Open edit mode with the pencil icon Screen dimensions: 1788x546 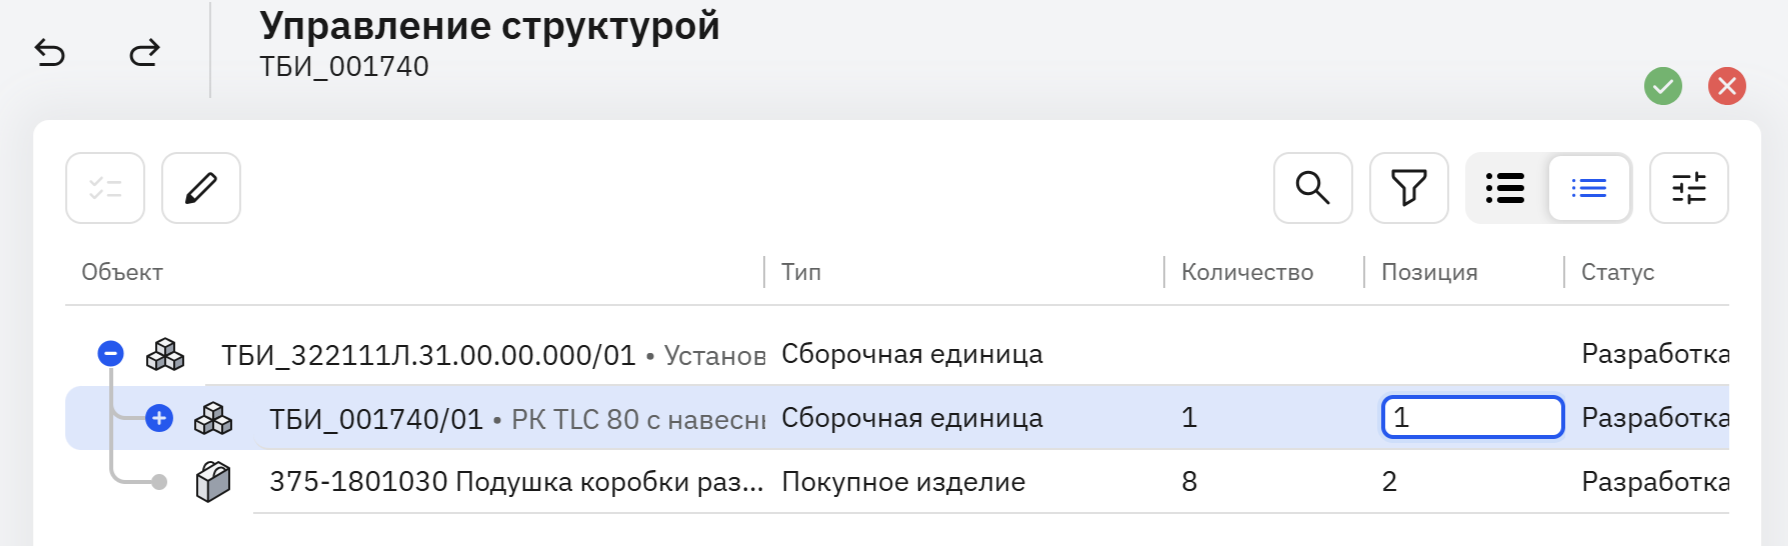(201, 188)
